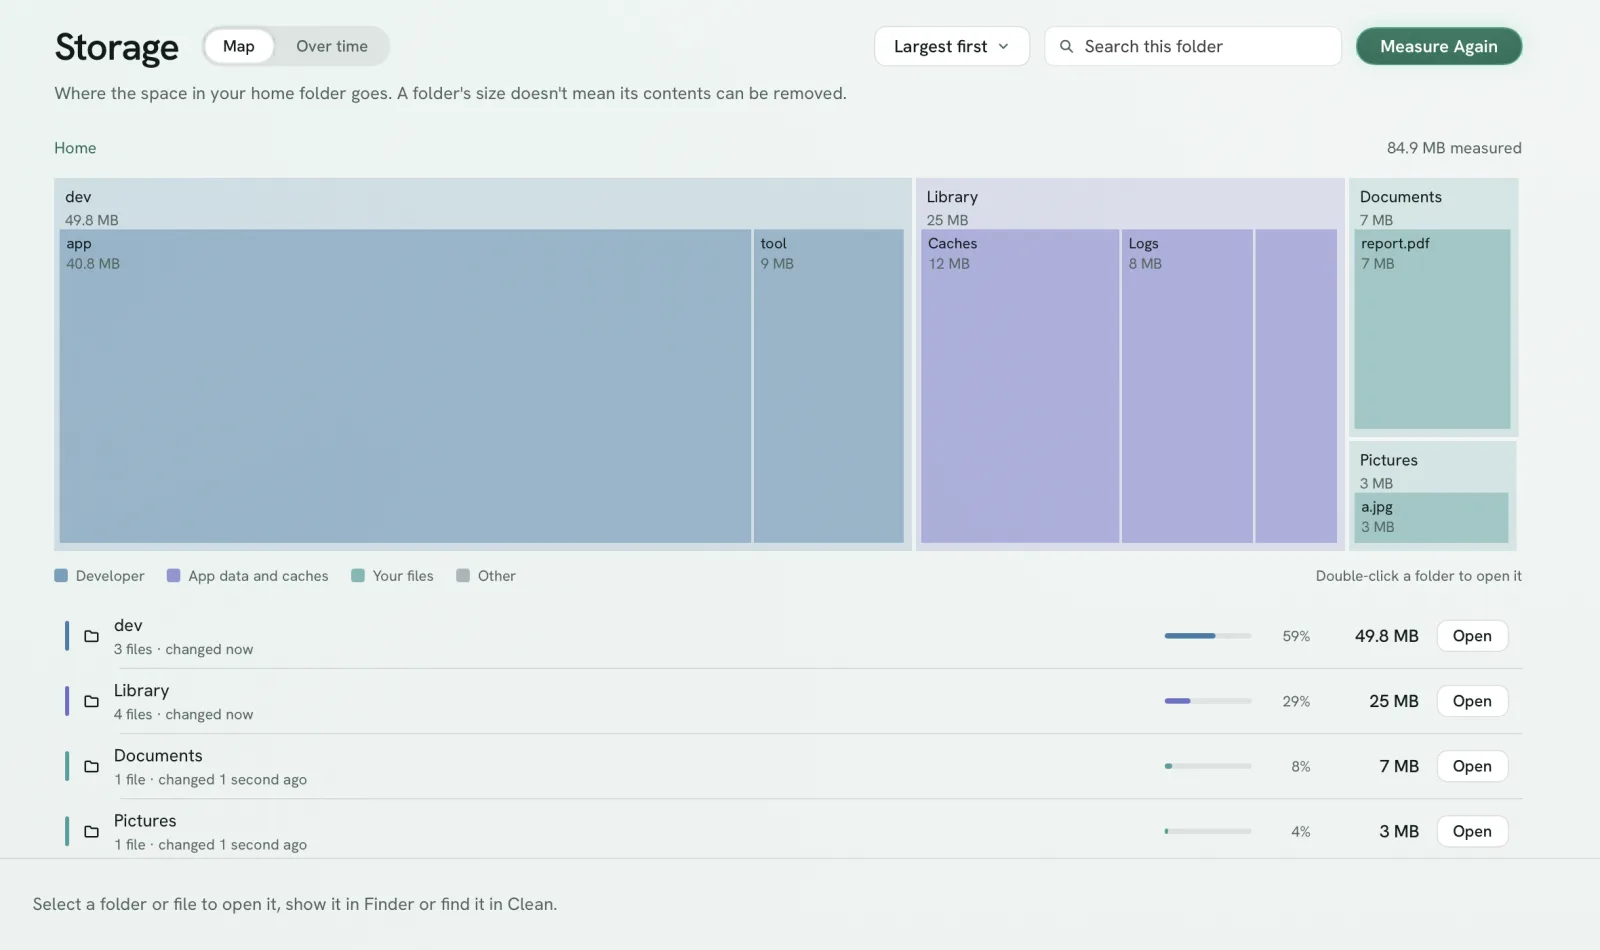Click the folder icon in the dev row

point(91,636)
